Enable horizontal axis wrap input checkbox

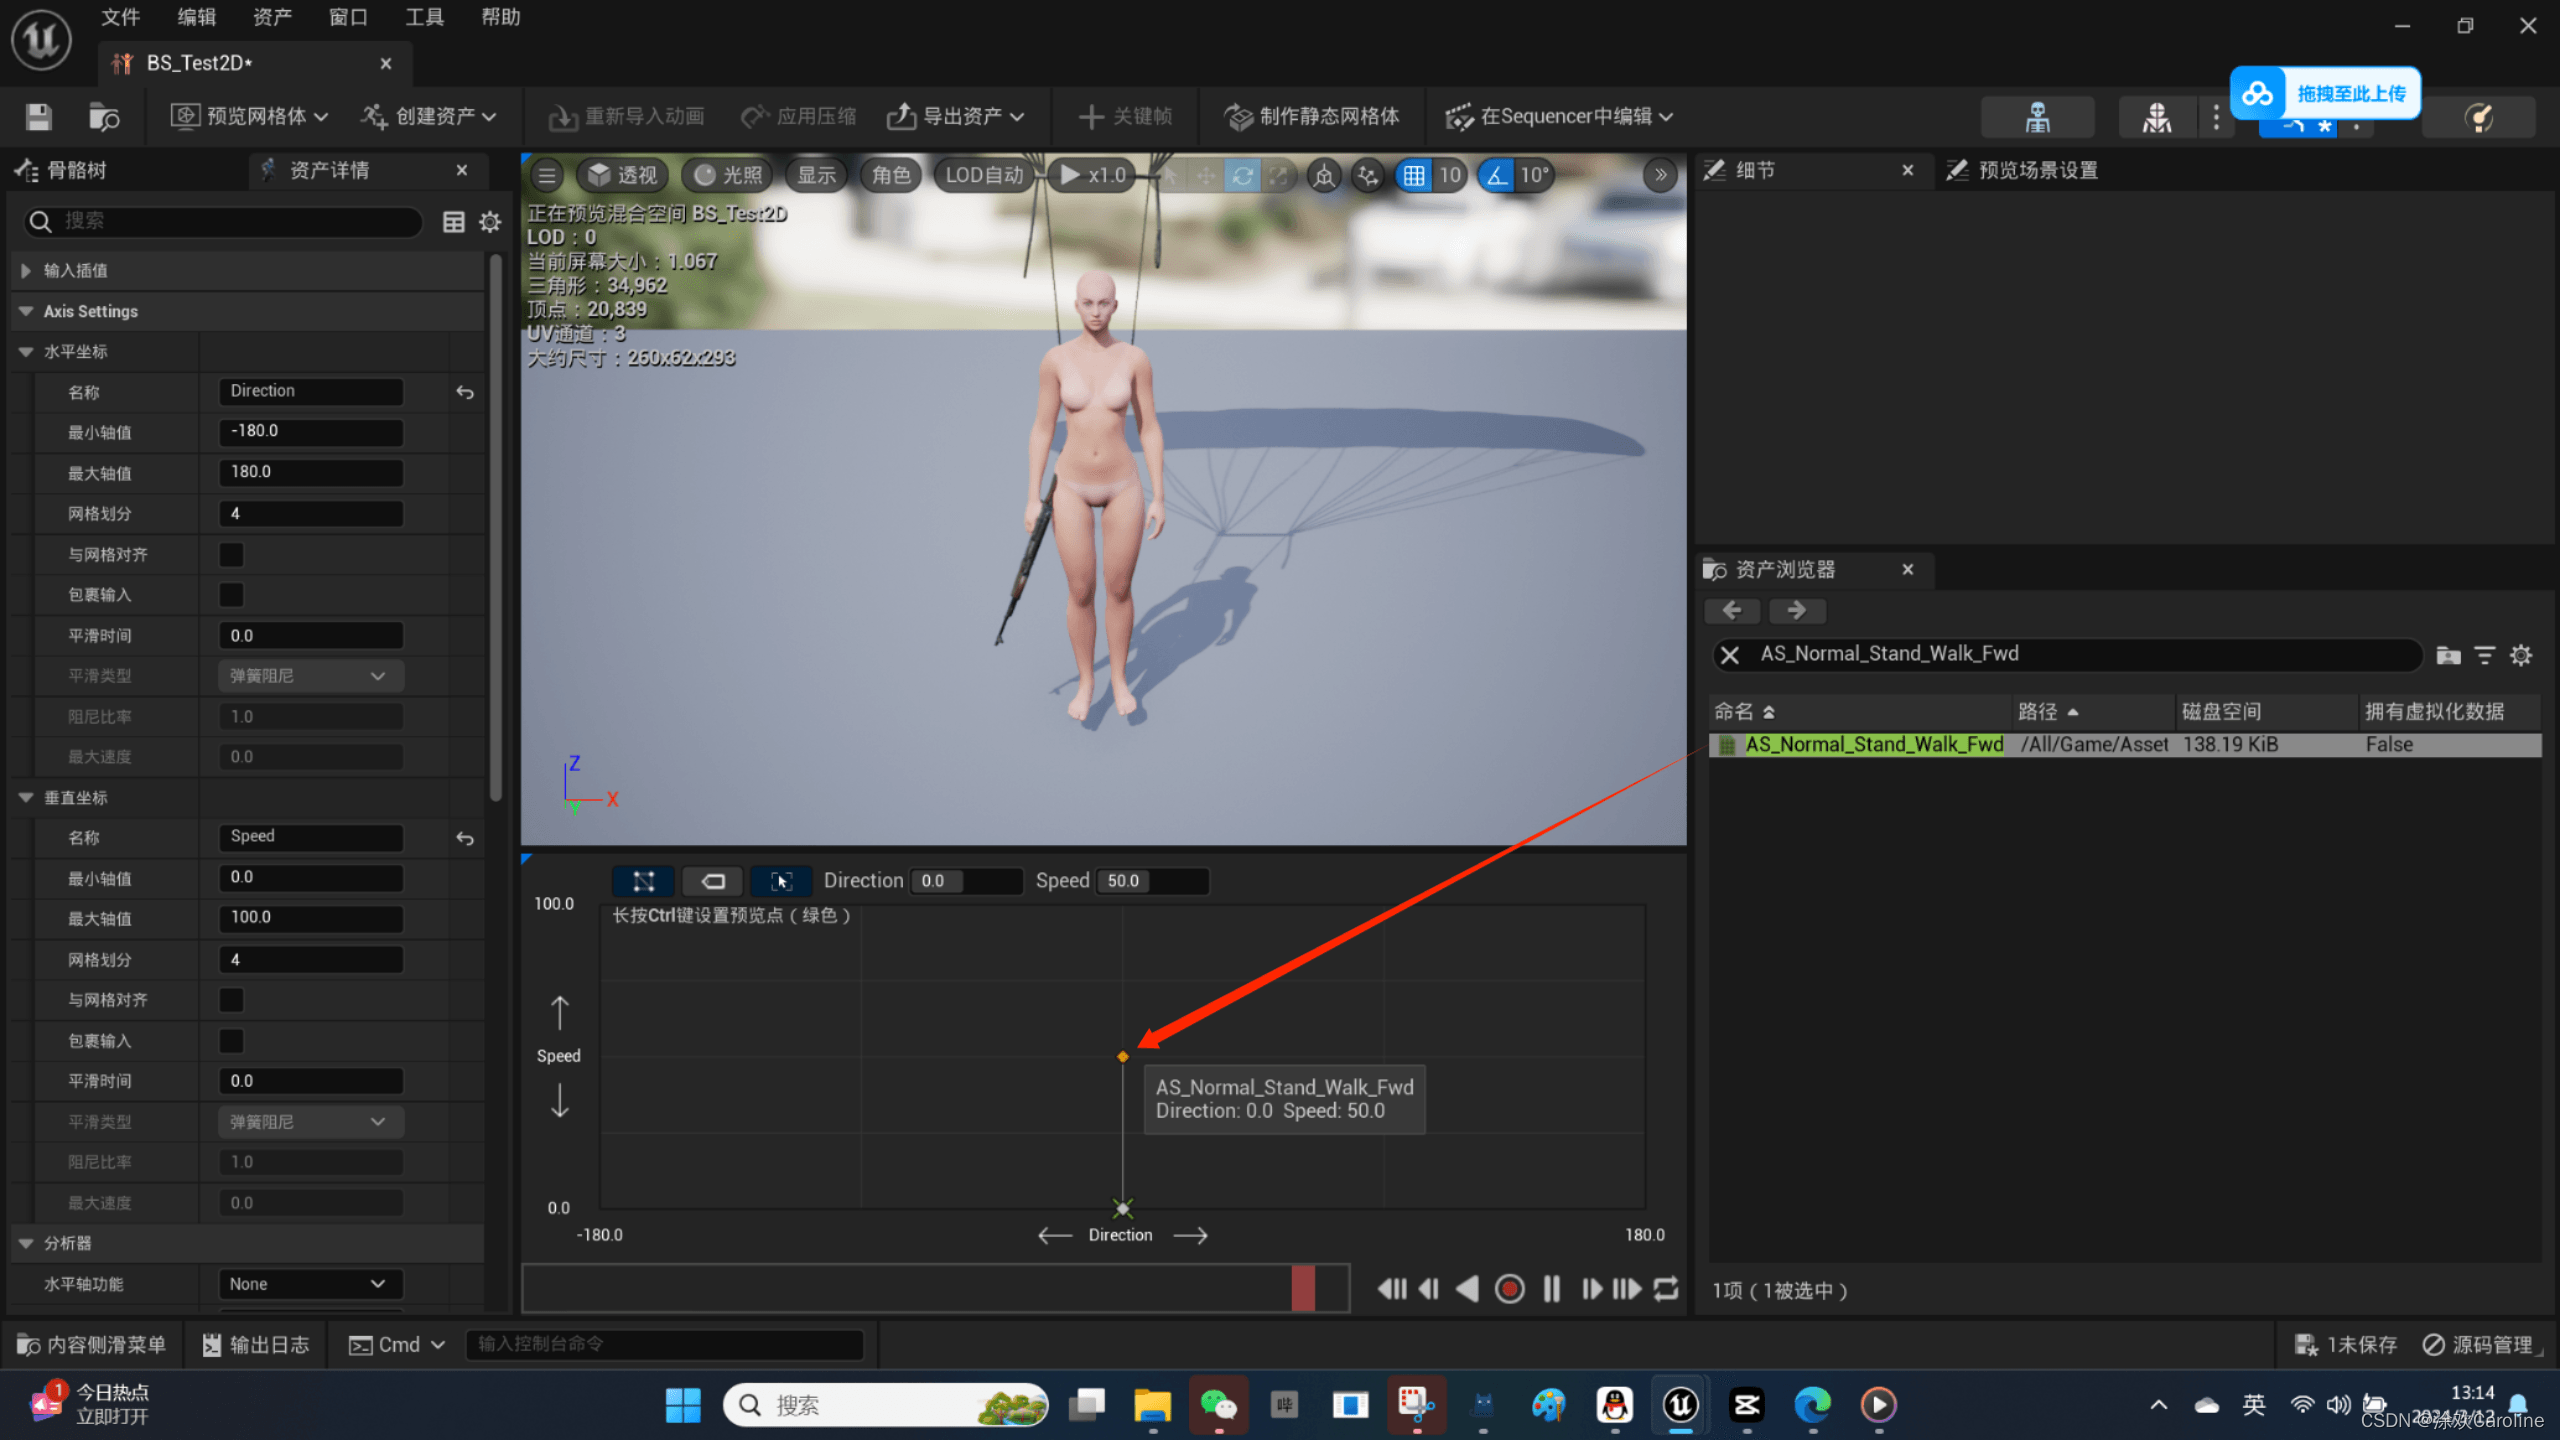(x=231, y=595)
